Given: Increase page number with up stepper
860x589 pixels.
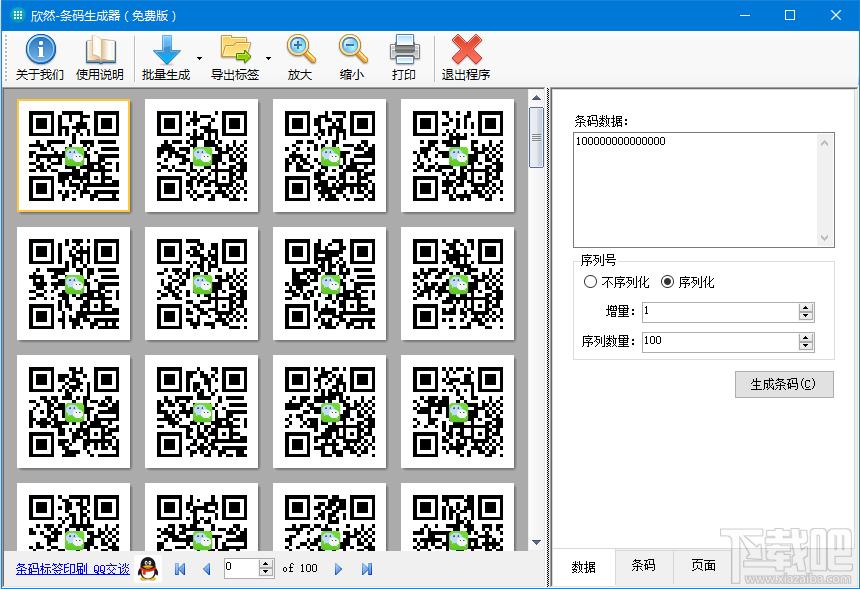Looking at the screenshot, I should click(x=266, y=564).
